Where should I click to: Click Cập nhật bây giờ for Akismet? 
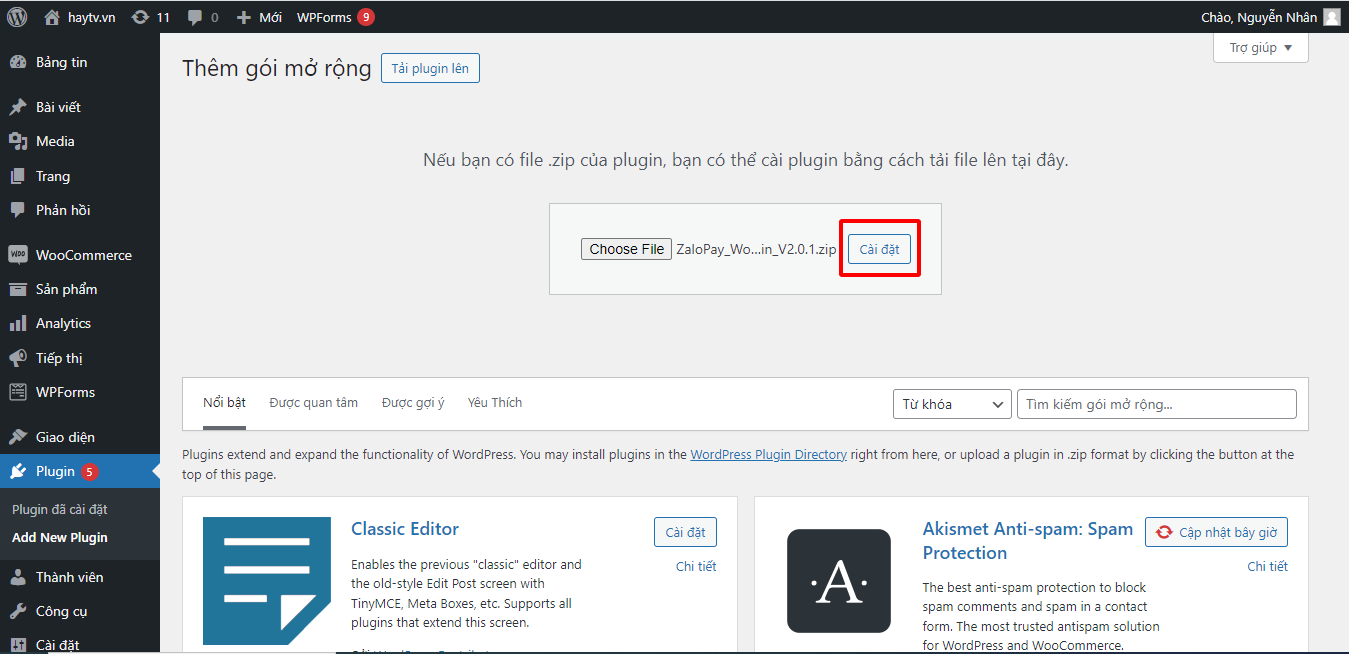(1216, 532)
